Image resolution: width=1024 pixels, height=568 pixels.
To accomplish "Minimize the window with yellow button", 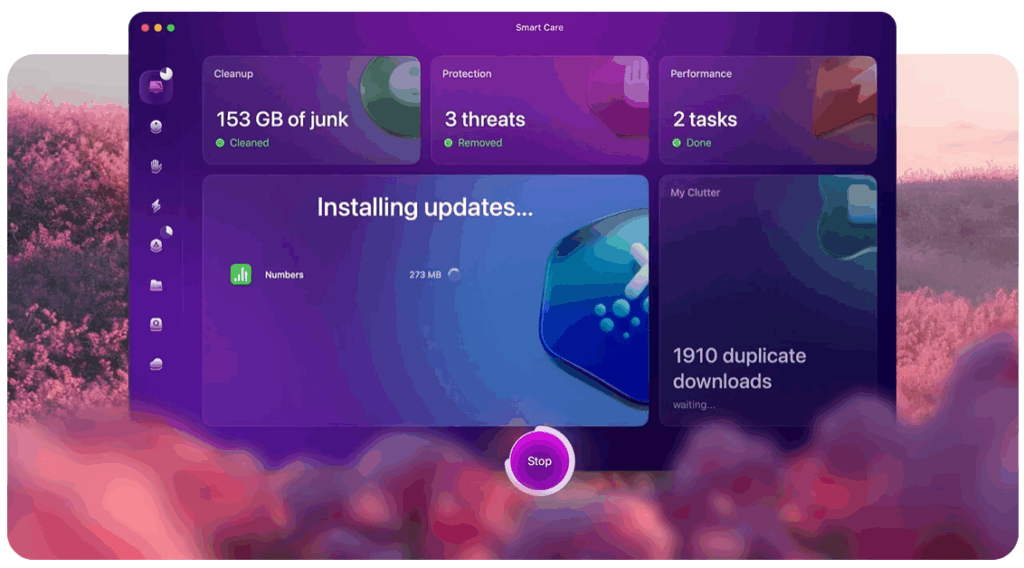I will (158, 27).
